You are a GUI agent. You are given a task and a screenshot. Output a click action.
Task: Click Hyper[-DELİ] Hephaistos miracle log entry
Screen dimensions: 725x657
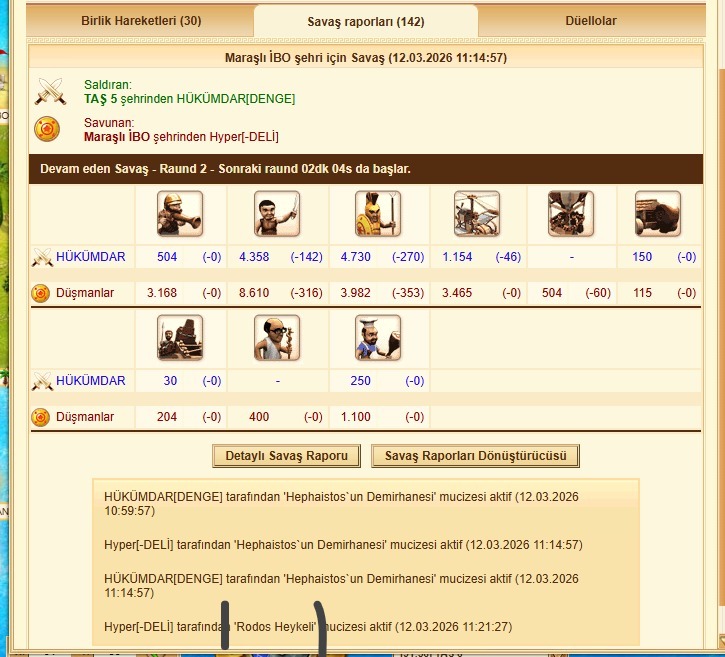tap(343, 545)
